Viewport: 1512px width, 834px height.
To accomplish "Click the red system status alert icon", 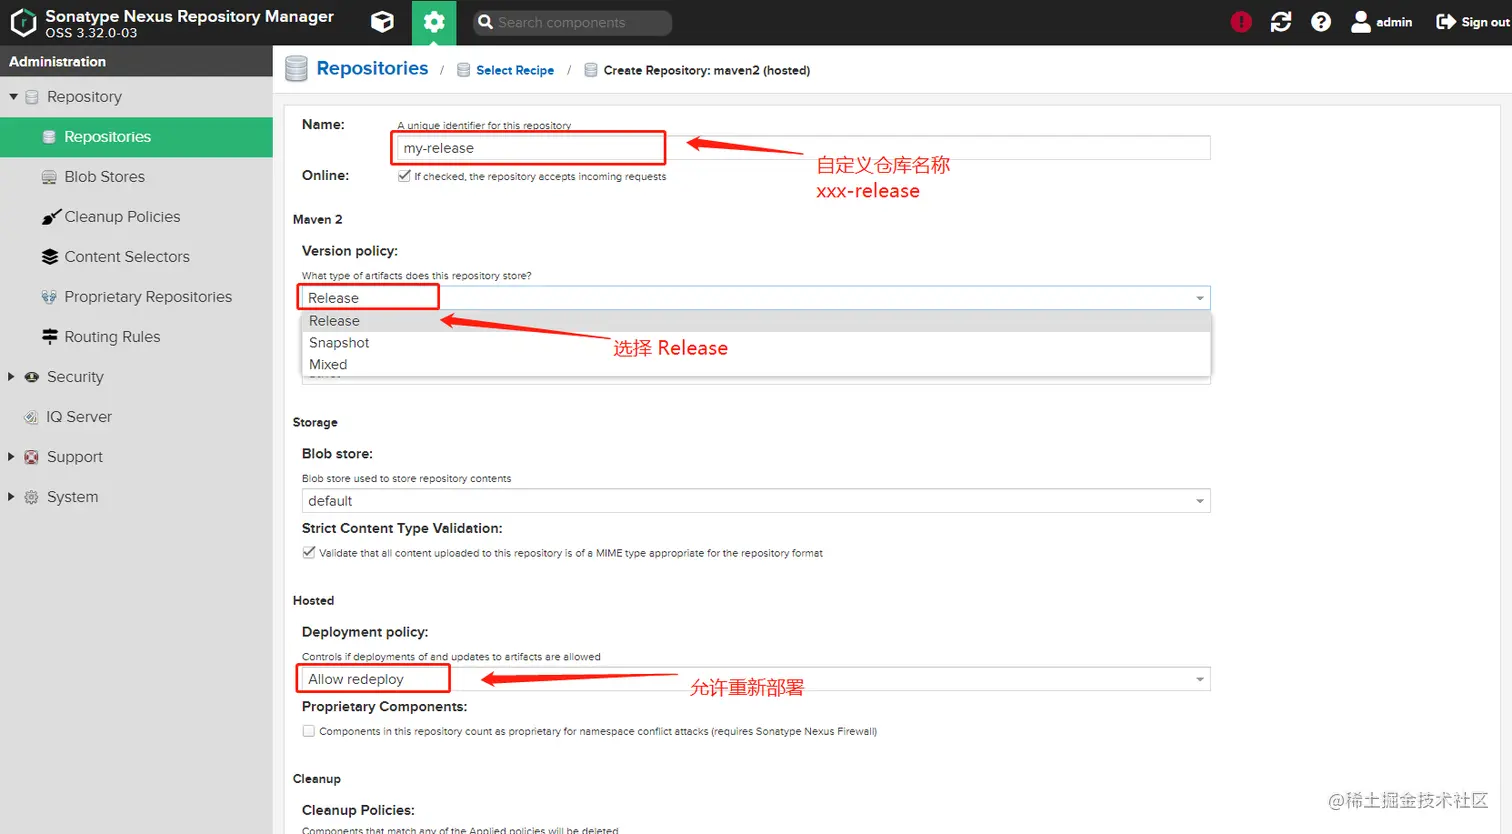I will (1241, 22).
